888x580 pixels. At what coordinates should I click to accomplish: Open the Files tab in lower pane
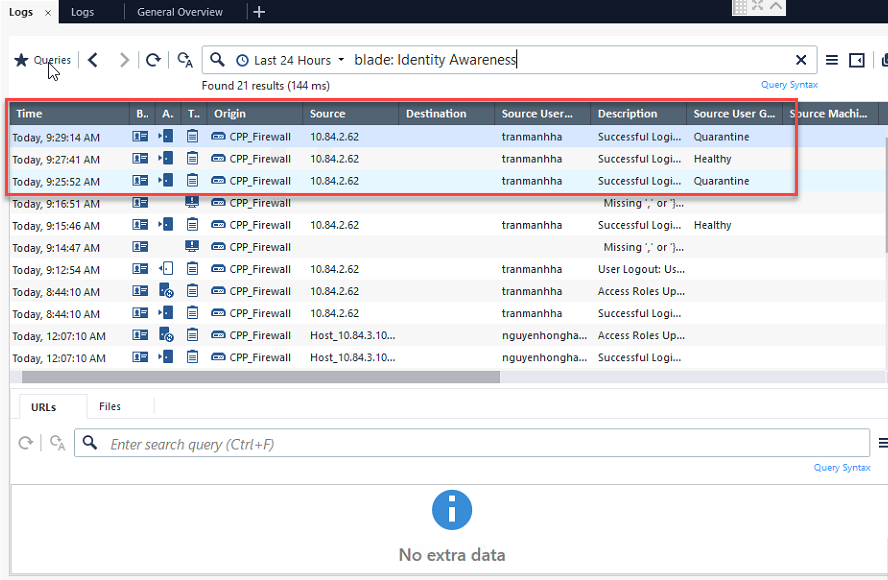[110, 406]
